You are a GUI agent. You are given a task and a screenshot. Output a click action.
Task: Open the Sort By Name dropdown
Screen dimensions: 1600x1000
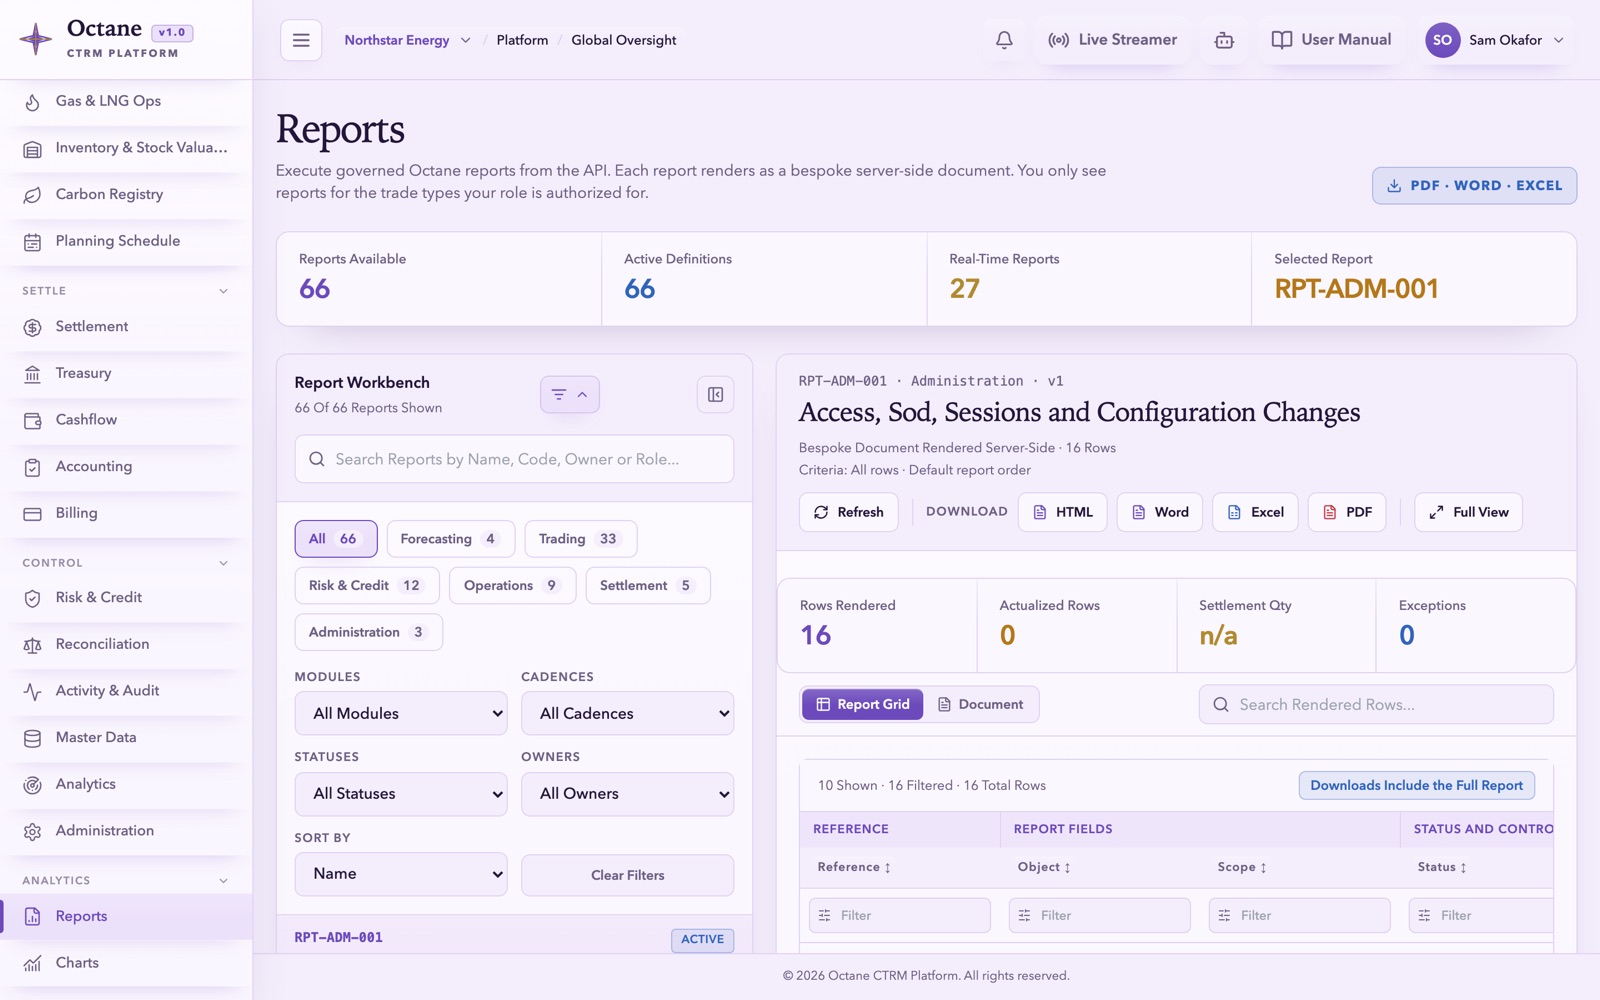(401, 874)
